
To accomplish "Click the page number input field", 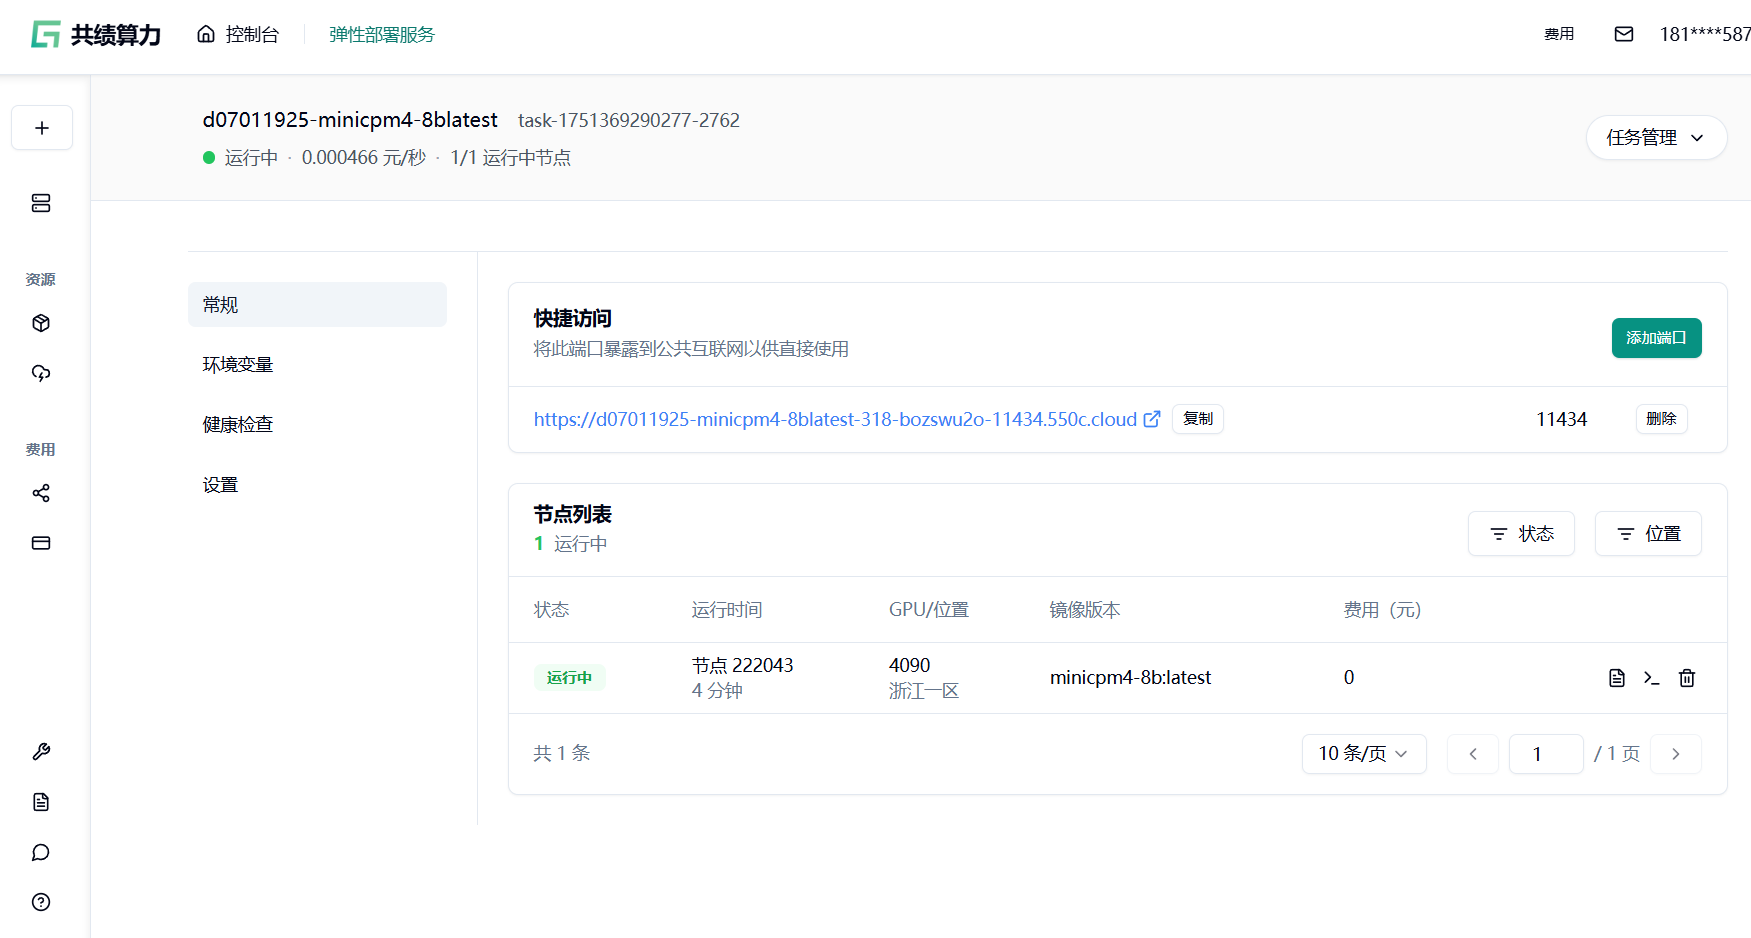I will (1544, 754).
